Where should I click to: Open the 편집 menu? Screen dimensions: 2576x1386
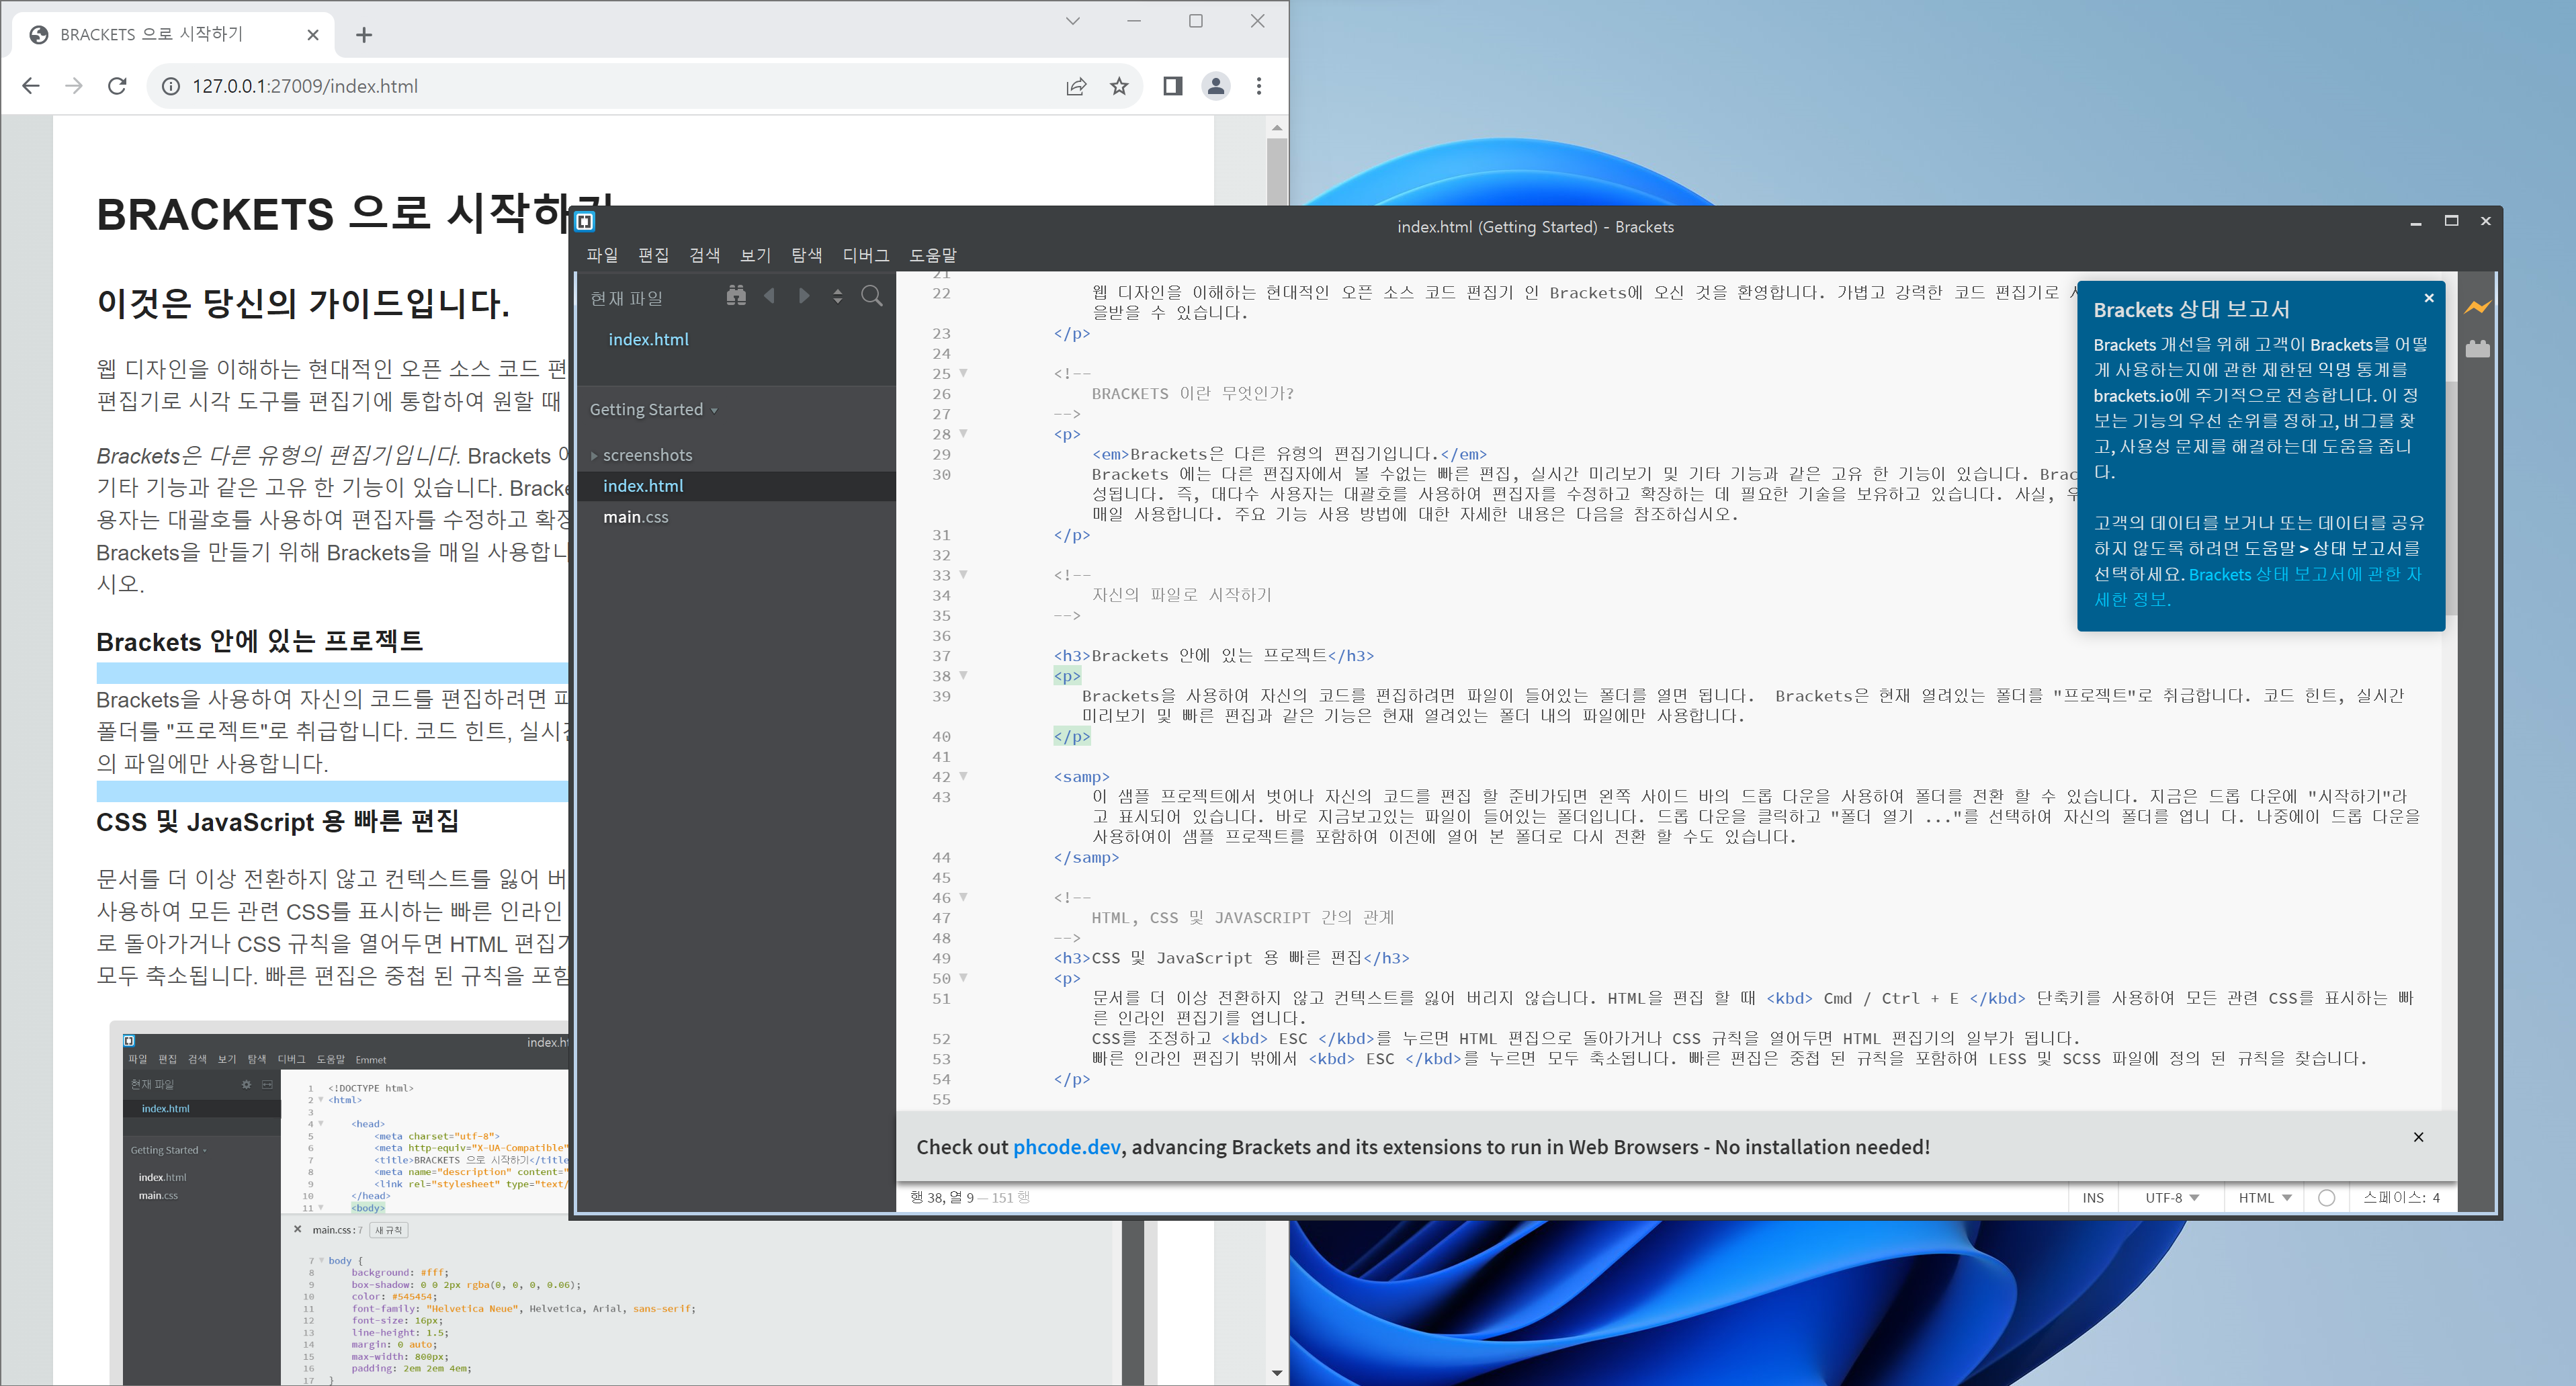(x=653, y=255)
